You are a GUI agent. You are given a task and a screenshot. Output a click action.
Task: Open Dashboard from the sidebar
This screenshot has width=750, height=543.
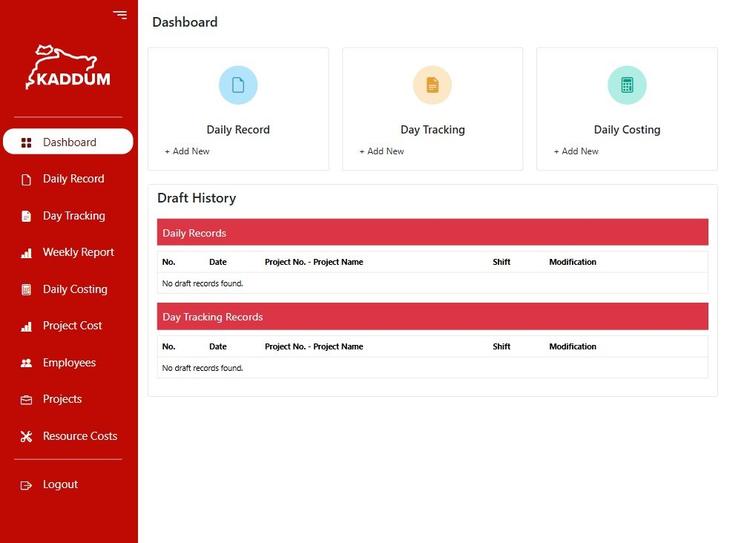tap(69, 142)
